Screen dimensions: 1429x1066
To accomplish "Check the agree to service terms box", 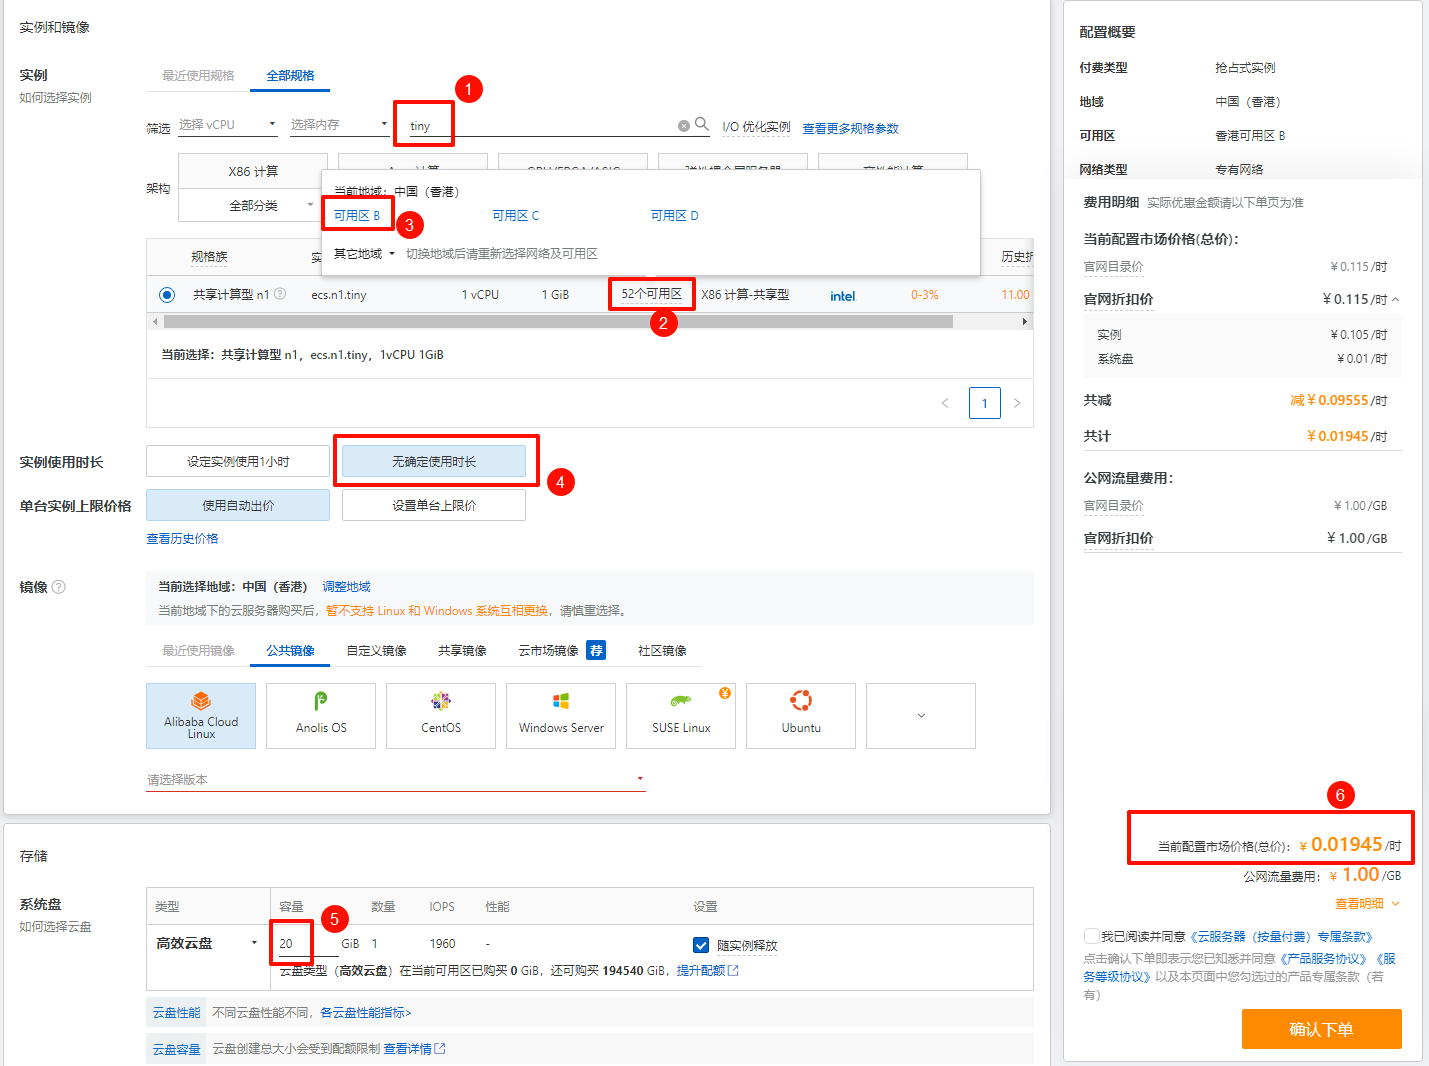I will pyautogui.click(x=1091, y=936).
